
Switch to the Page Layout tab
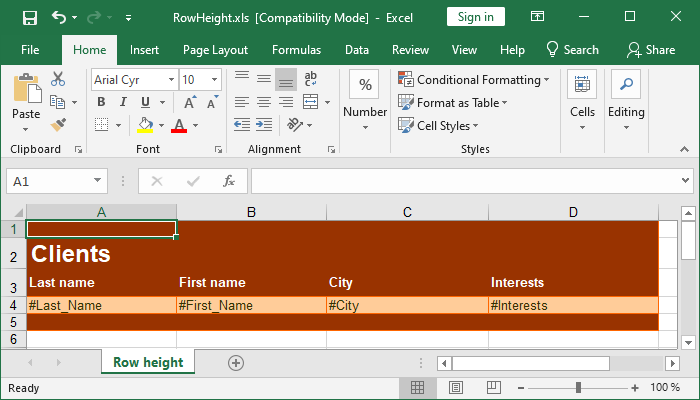[215, 50]
